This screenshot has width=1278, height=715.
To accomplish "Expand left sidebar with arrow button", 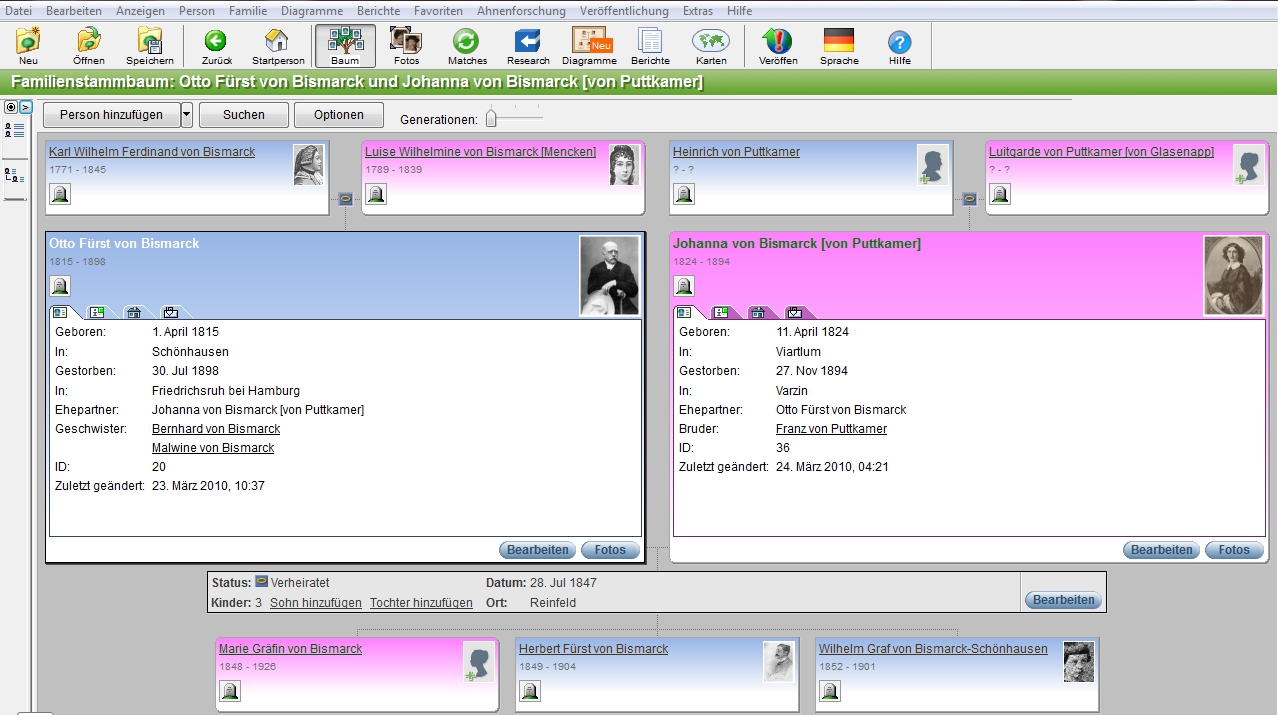I will 26,107.
